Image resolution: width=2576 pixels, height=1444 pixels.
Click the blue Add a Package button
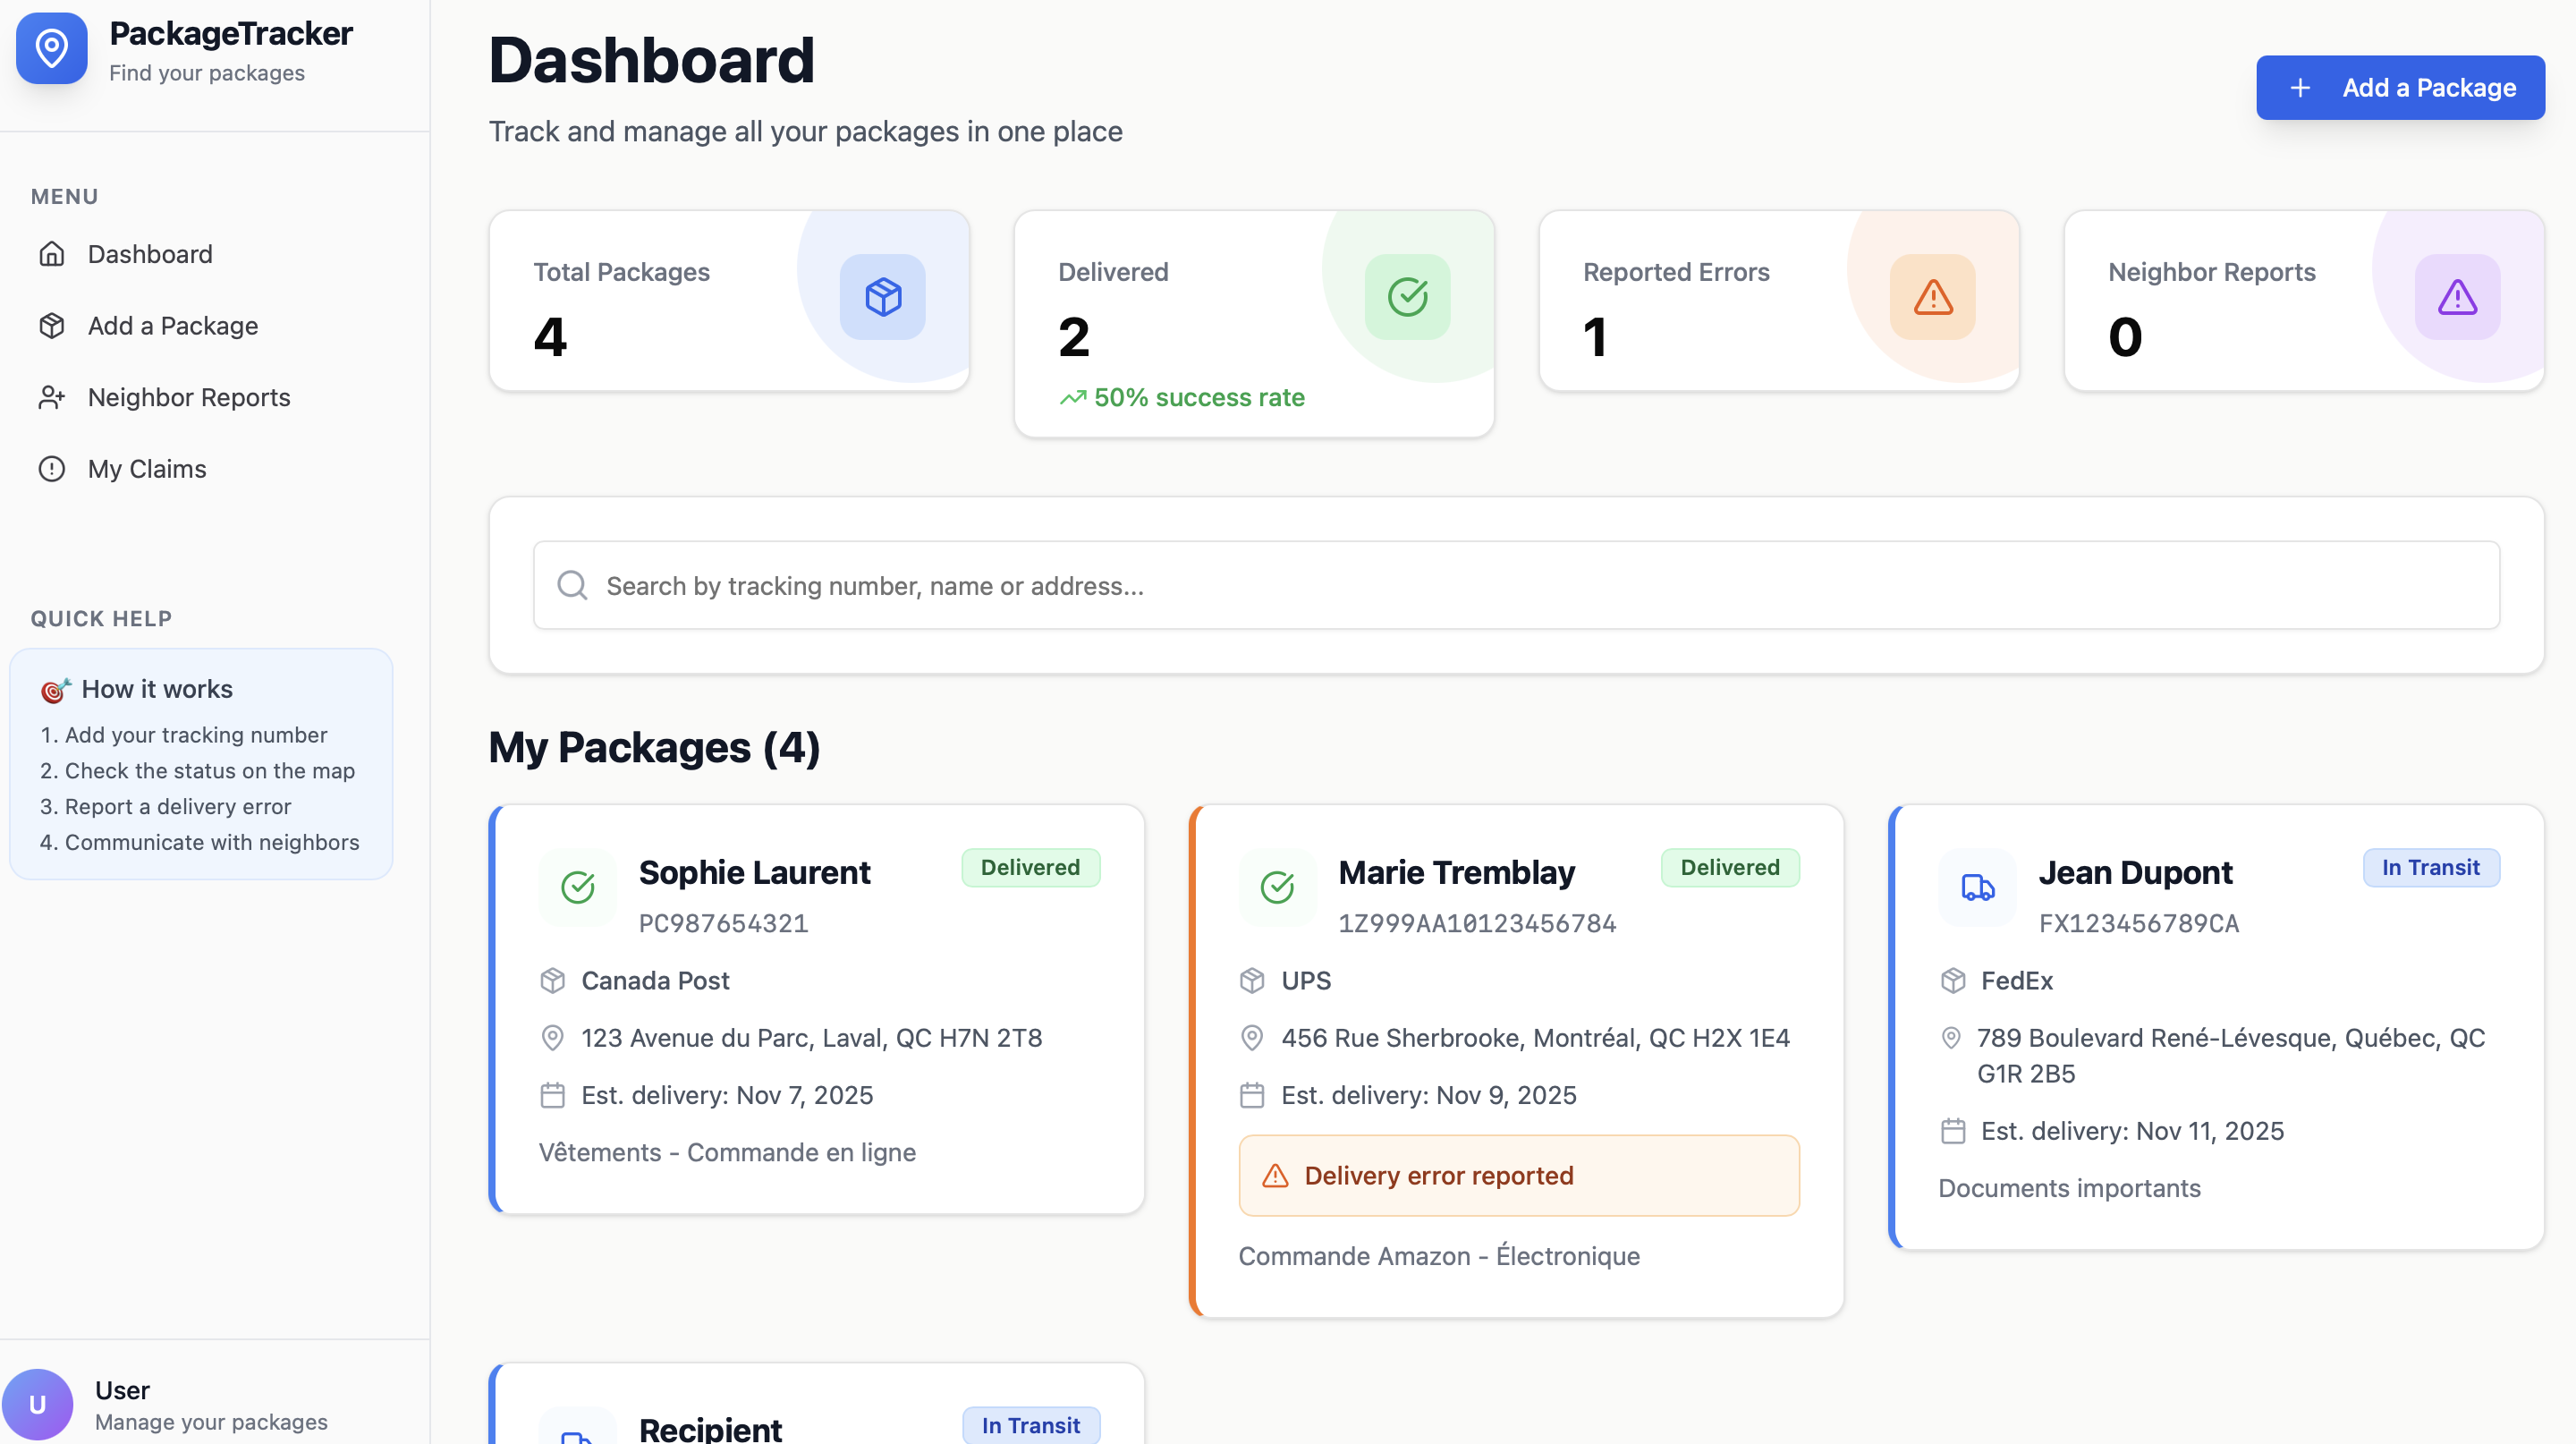[x=2400, y=88]
